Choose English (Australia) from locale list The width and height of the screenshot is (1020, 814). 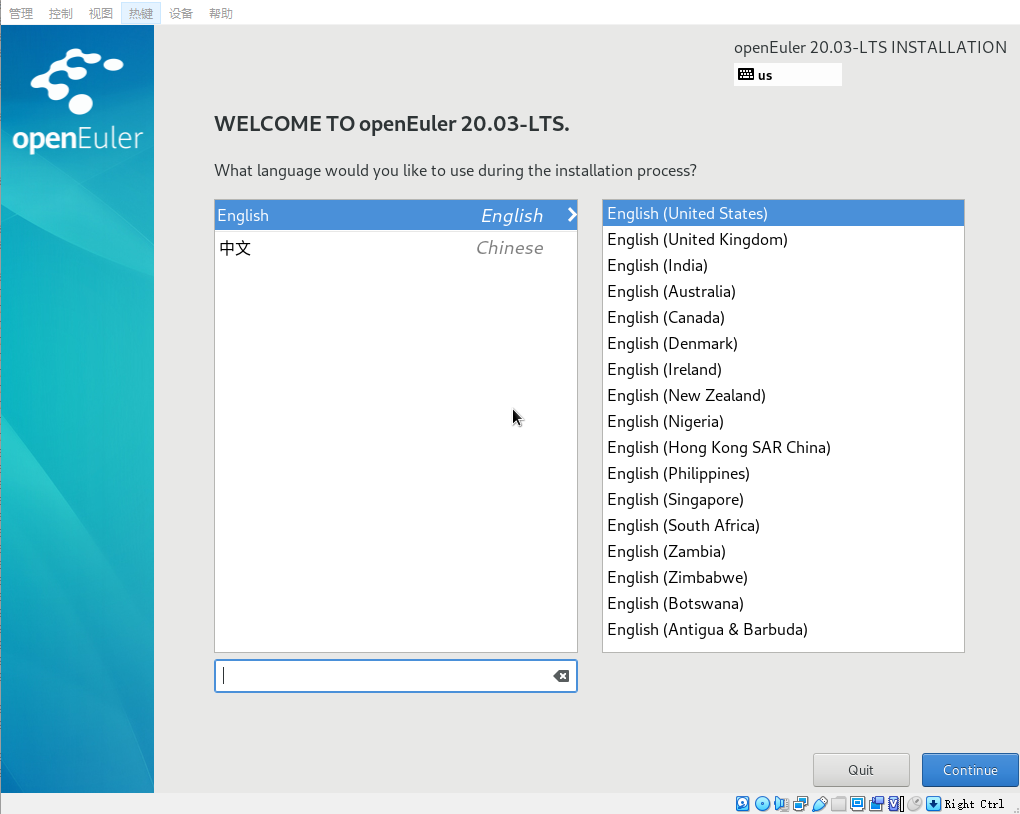click(x=671, y=292)
